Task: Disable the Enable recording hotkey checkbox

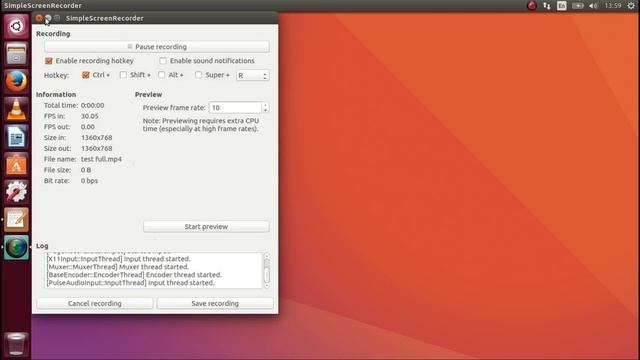Action: (49, 61)
